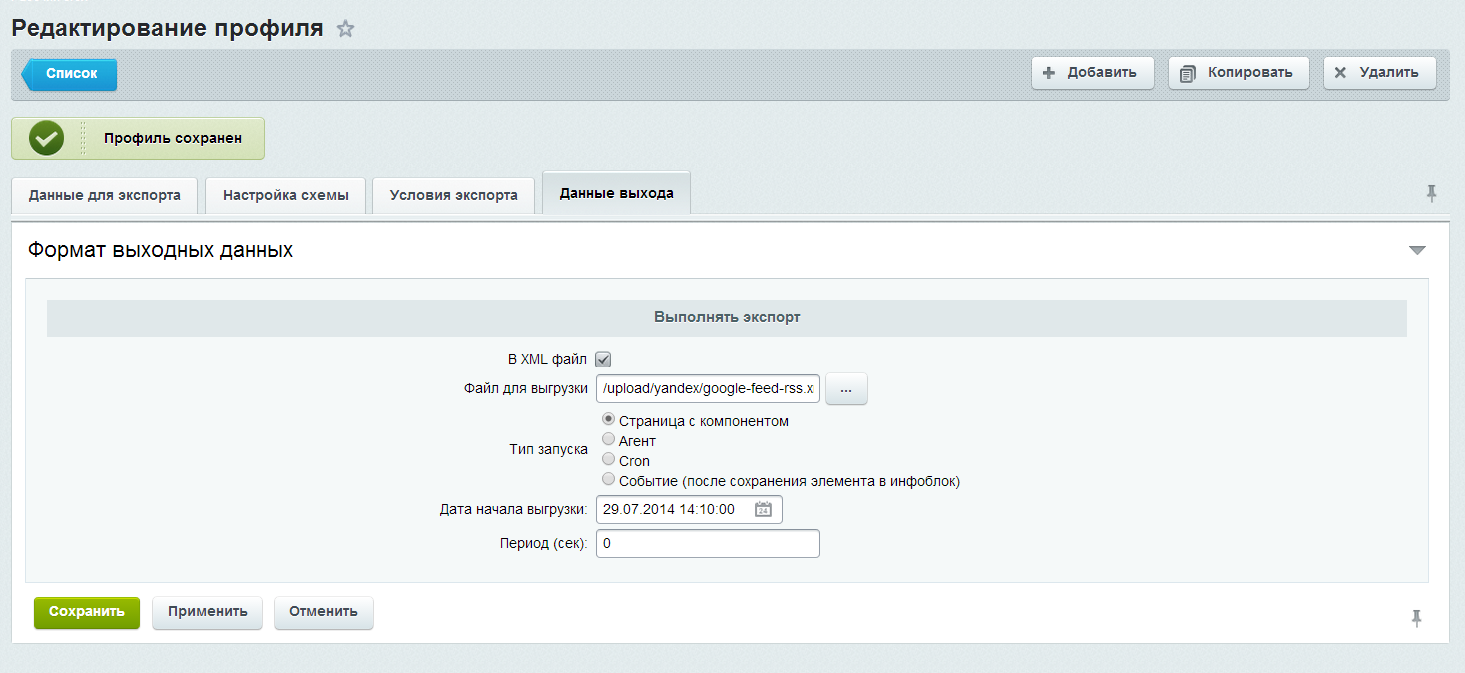Viewport: 1465px width, 673px height.
Task: Click the pin icon beside the tabs row
Action: [x=1431, y=193]
